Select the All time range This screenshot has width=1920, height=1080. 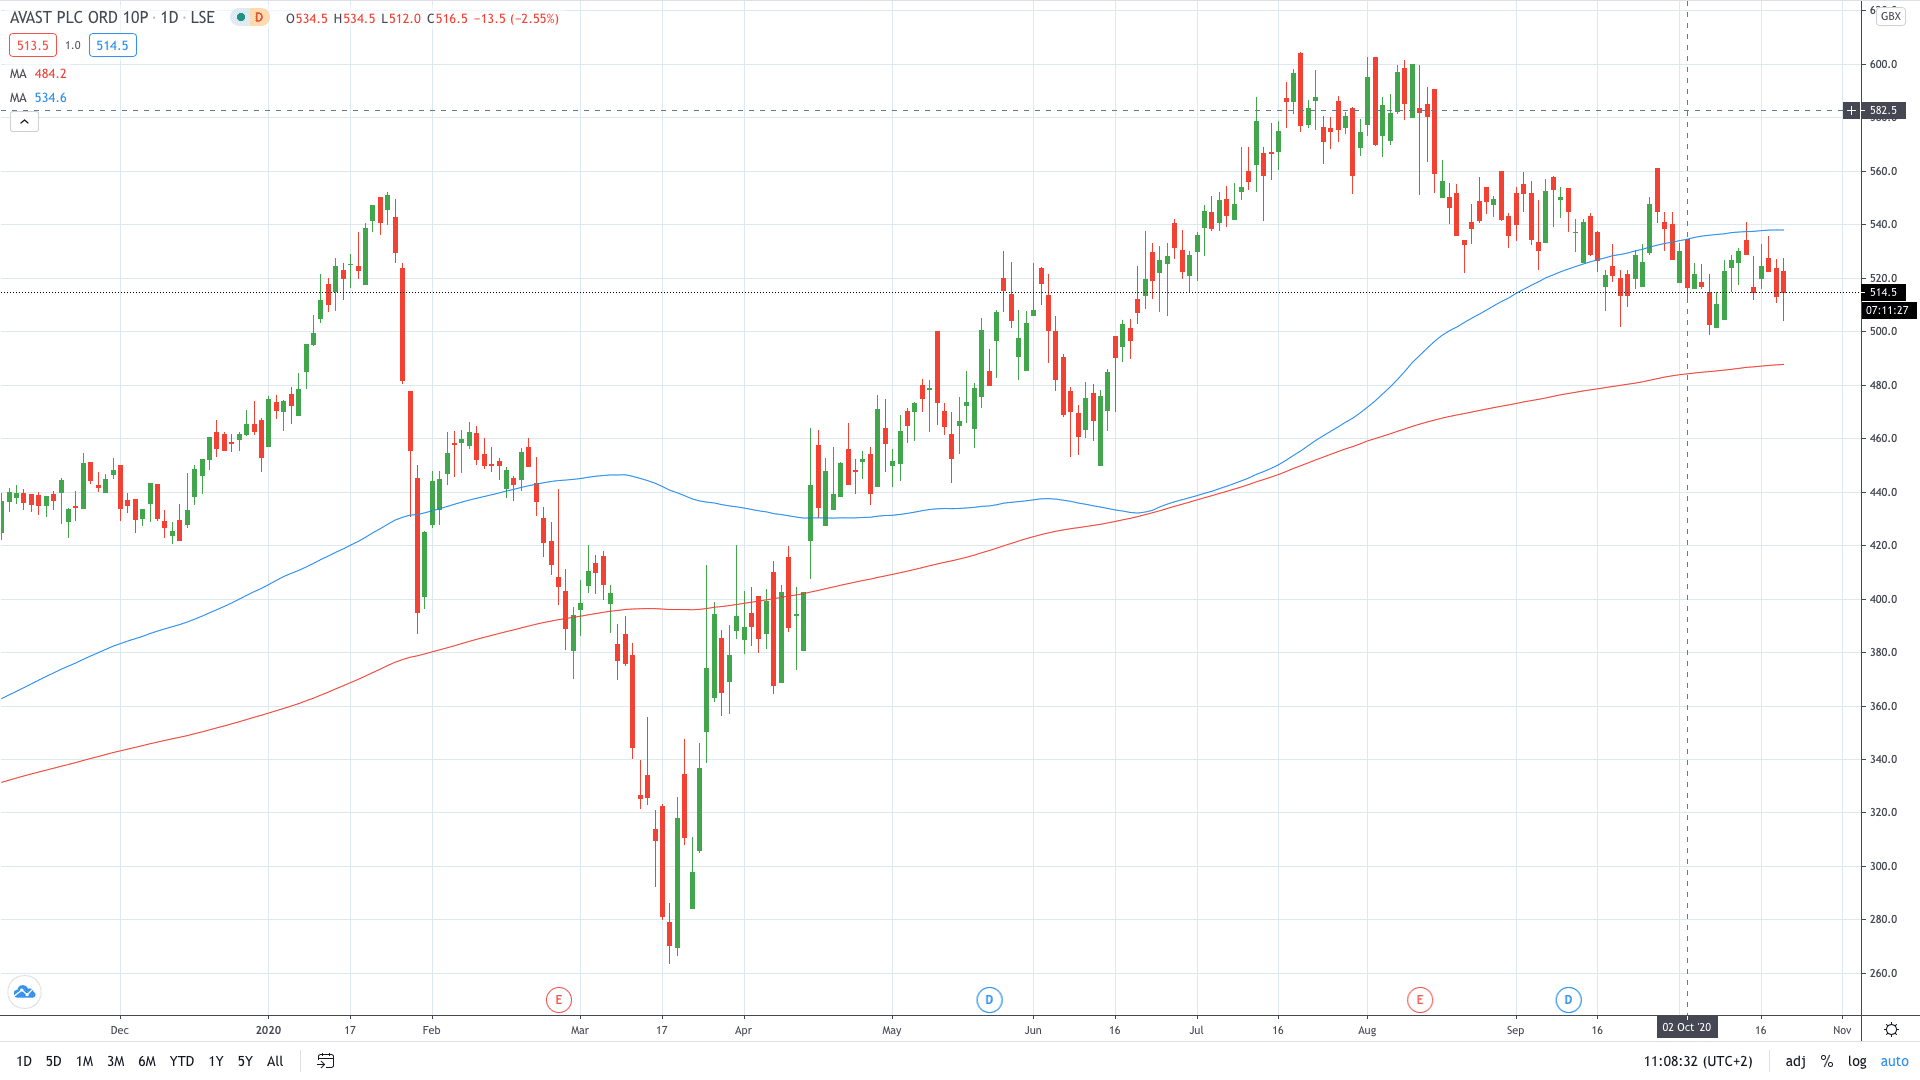click(276, 1061)
